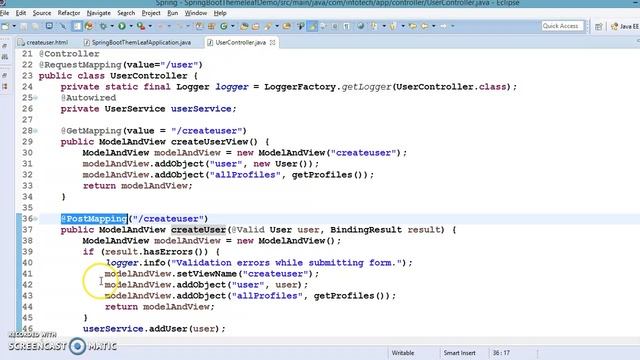
Task: Click 'userService.addUser(user);' on line 46
Action: pyautogui.click(x=154, y=329)
